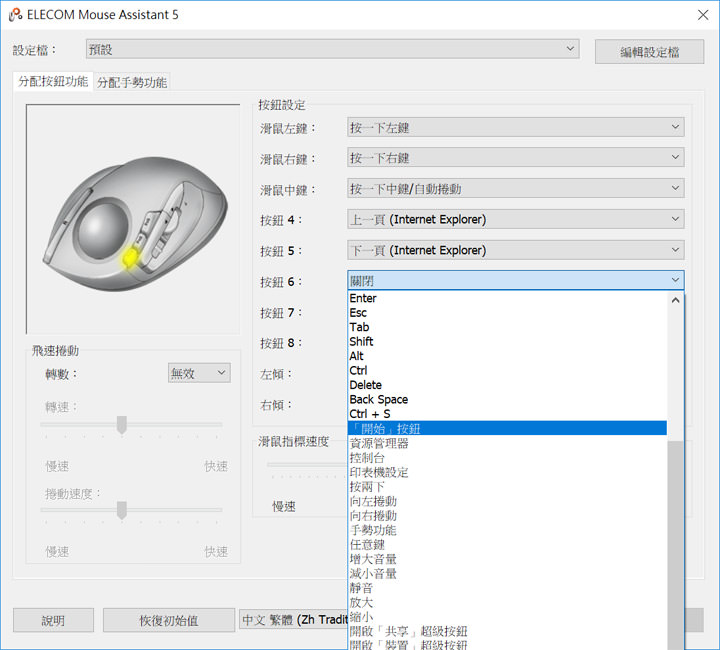Click the 恢復初始值 button
Viewport: 720px width, 650px height.
(169, 620)
